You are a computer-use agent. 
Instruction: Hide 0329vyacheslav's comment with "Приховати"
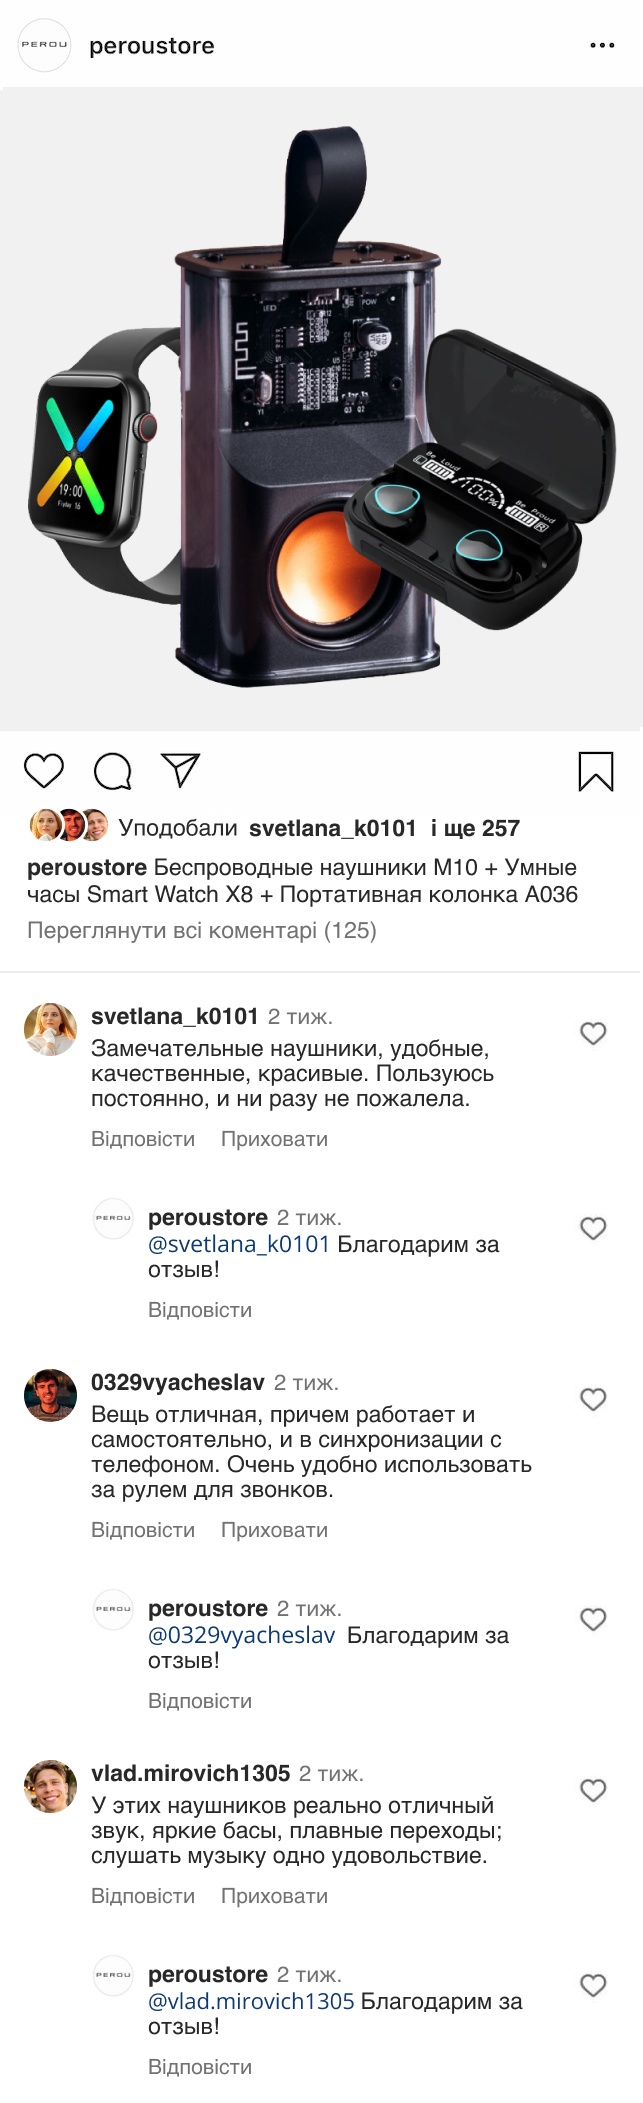point(274,1530)
